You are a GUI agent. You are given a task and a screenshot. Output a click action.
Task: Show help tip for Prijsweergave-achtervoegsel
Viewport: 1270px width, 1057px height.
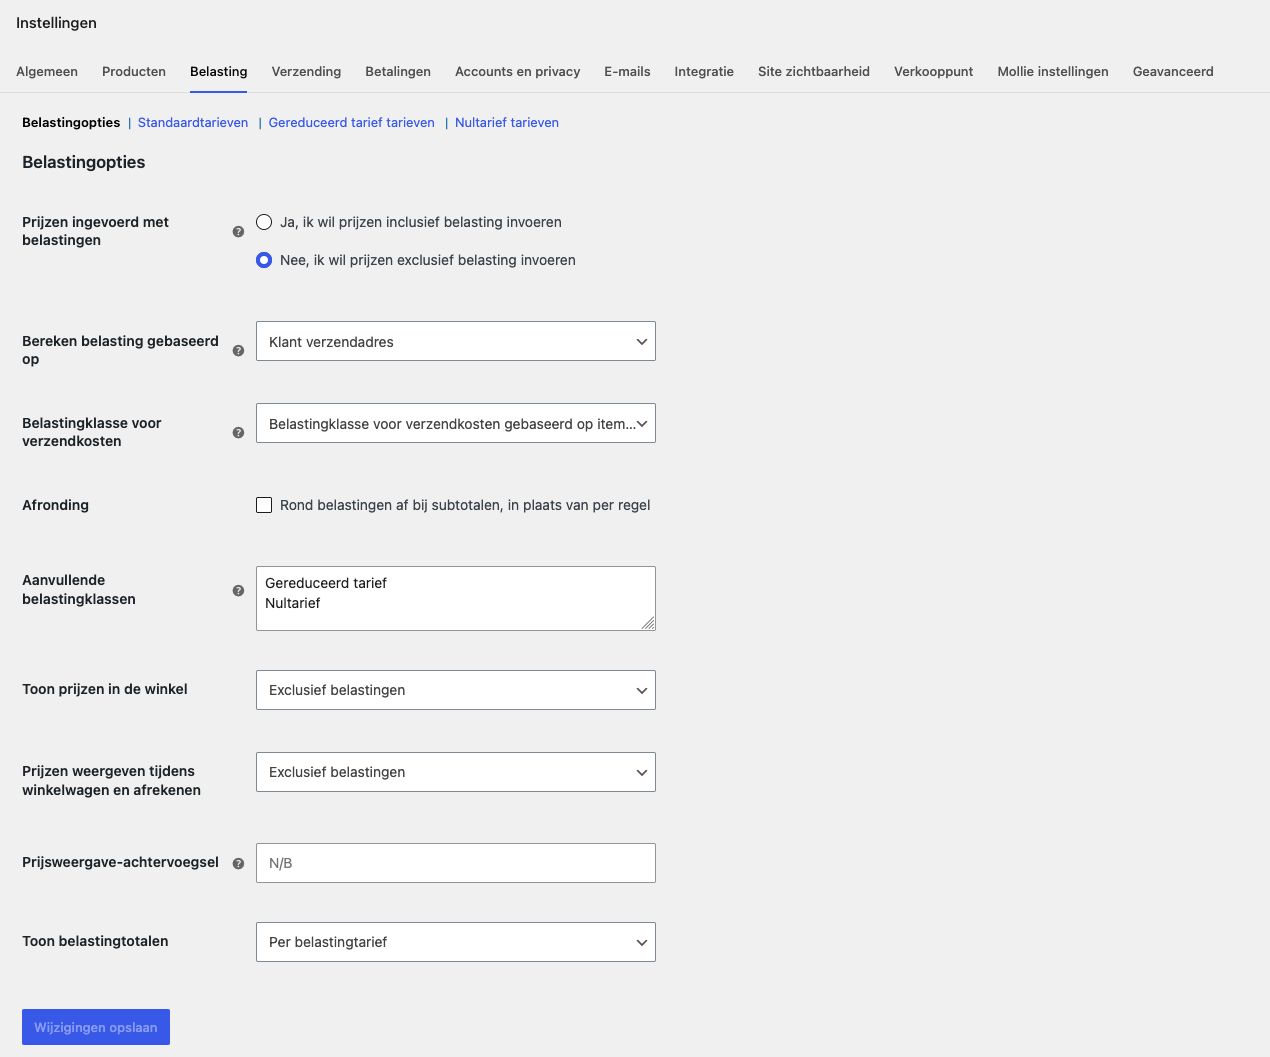[238, 864]
